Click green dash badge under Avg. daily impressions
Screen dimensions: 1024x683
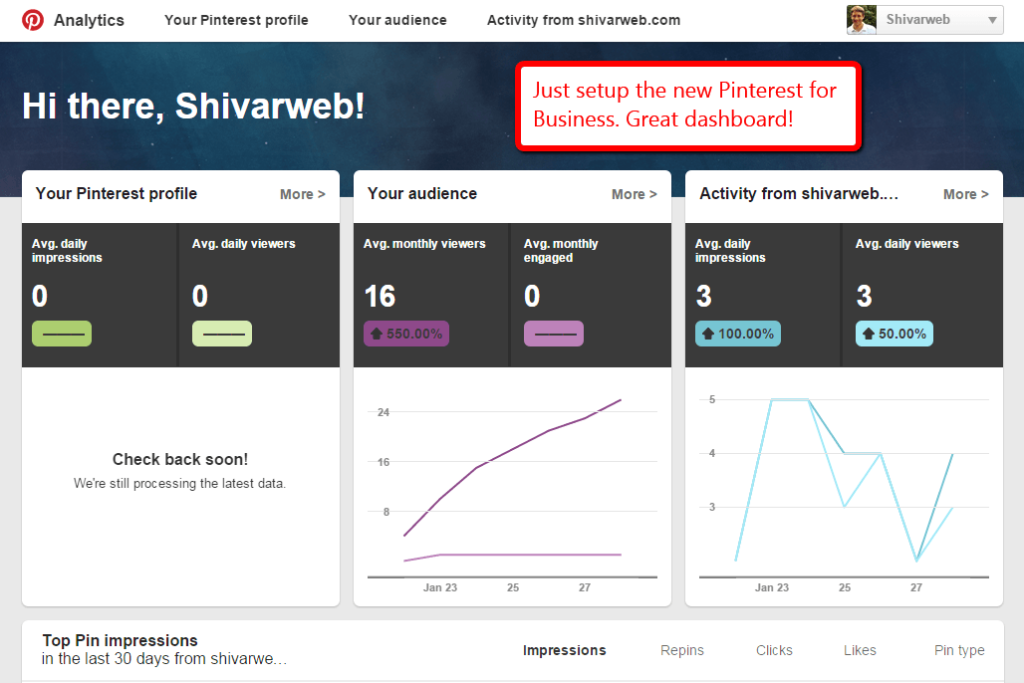tap(62, 334)
